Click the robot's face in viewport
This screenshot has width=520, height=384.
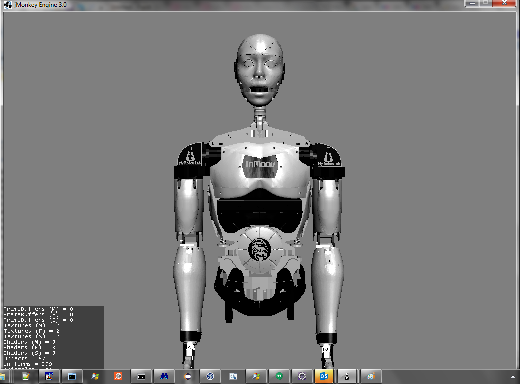click(x=260, y=71)
